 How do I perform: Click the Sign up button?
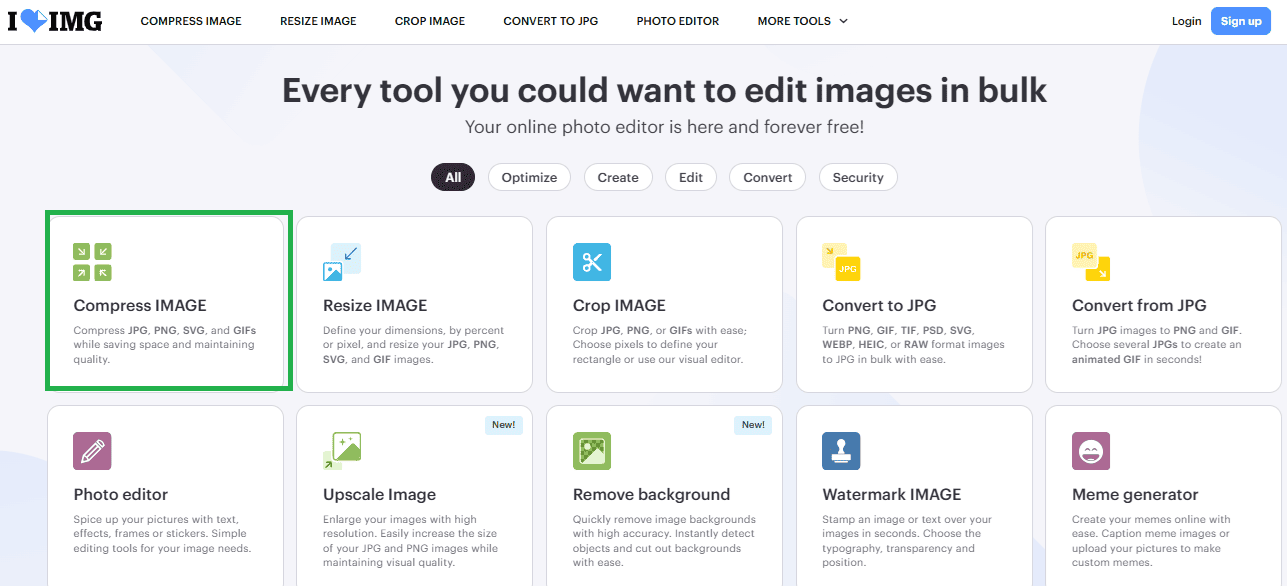[1240, 20]
